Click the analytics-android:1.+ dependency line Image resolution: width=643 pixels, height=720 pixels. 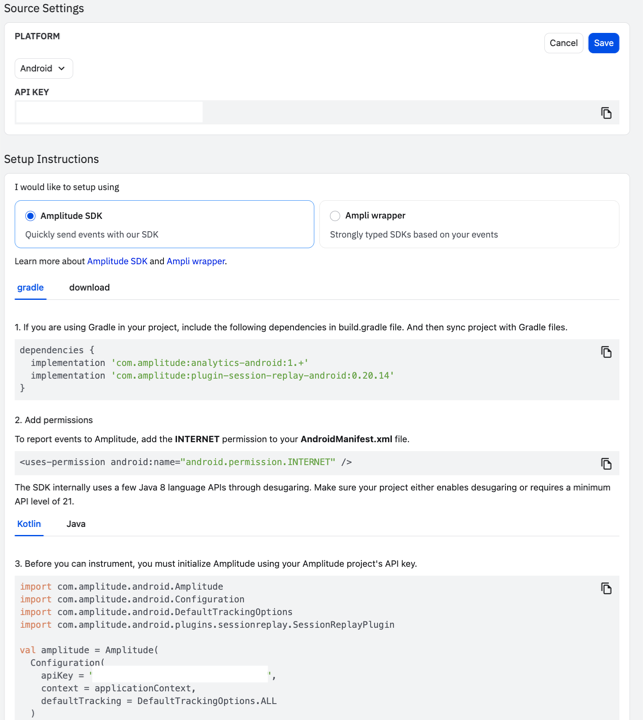click(x=169, y=363)
